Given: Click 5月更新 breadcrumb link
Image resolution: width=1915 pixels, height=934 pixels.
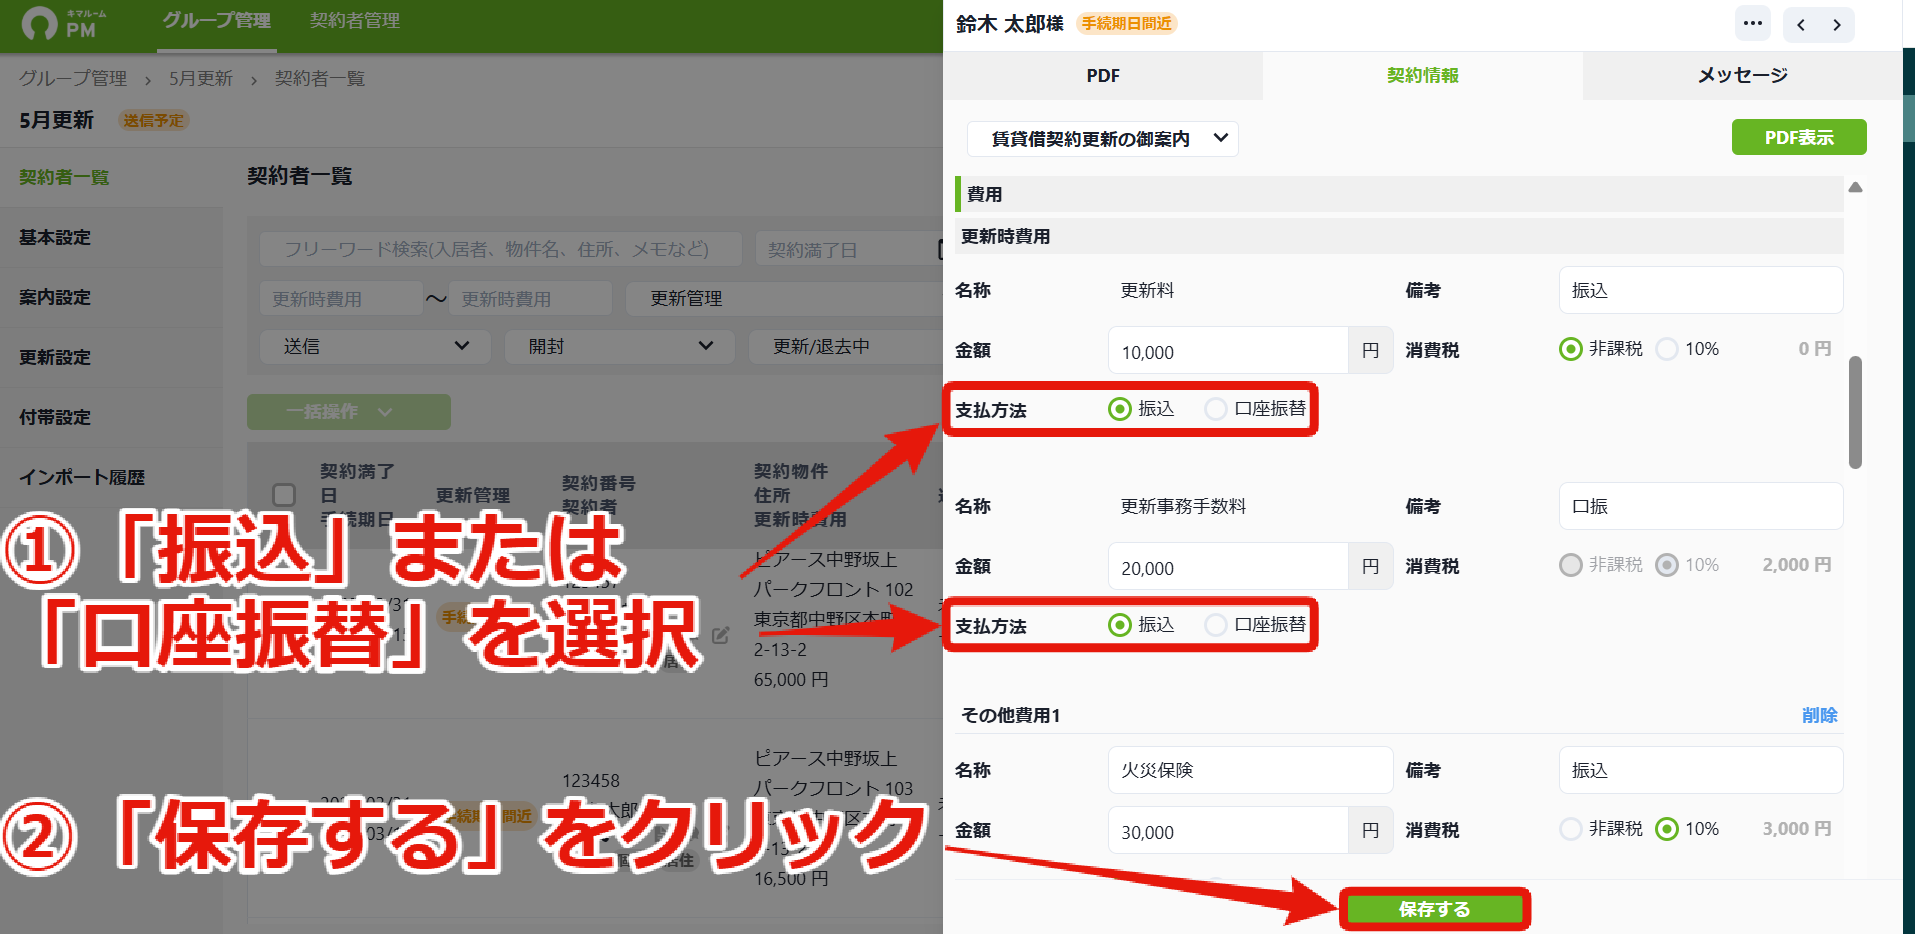Looking at the screenshot, I should 200,78.
